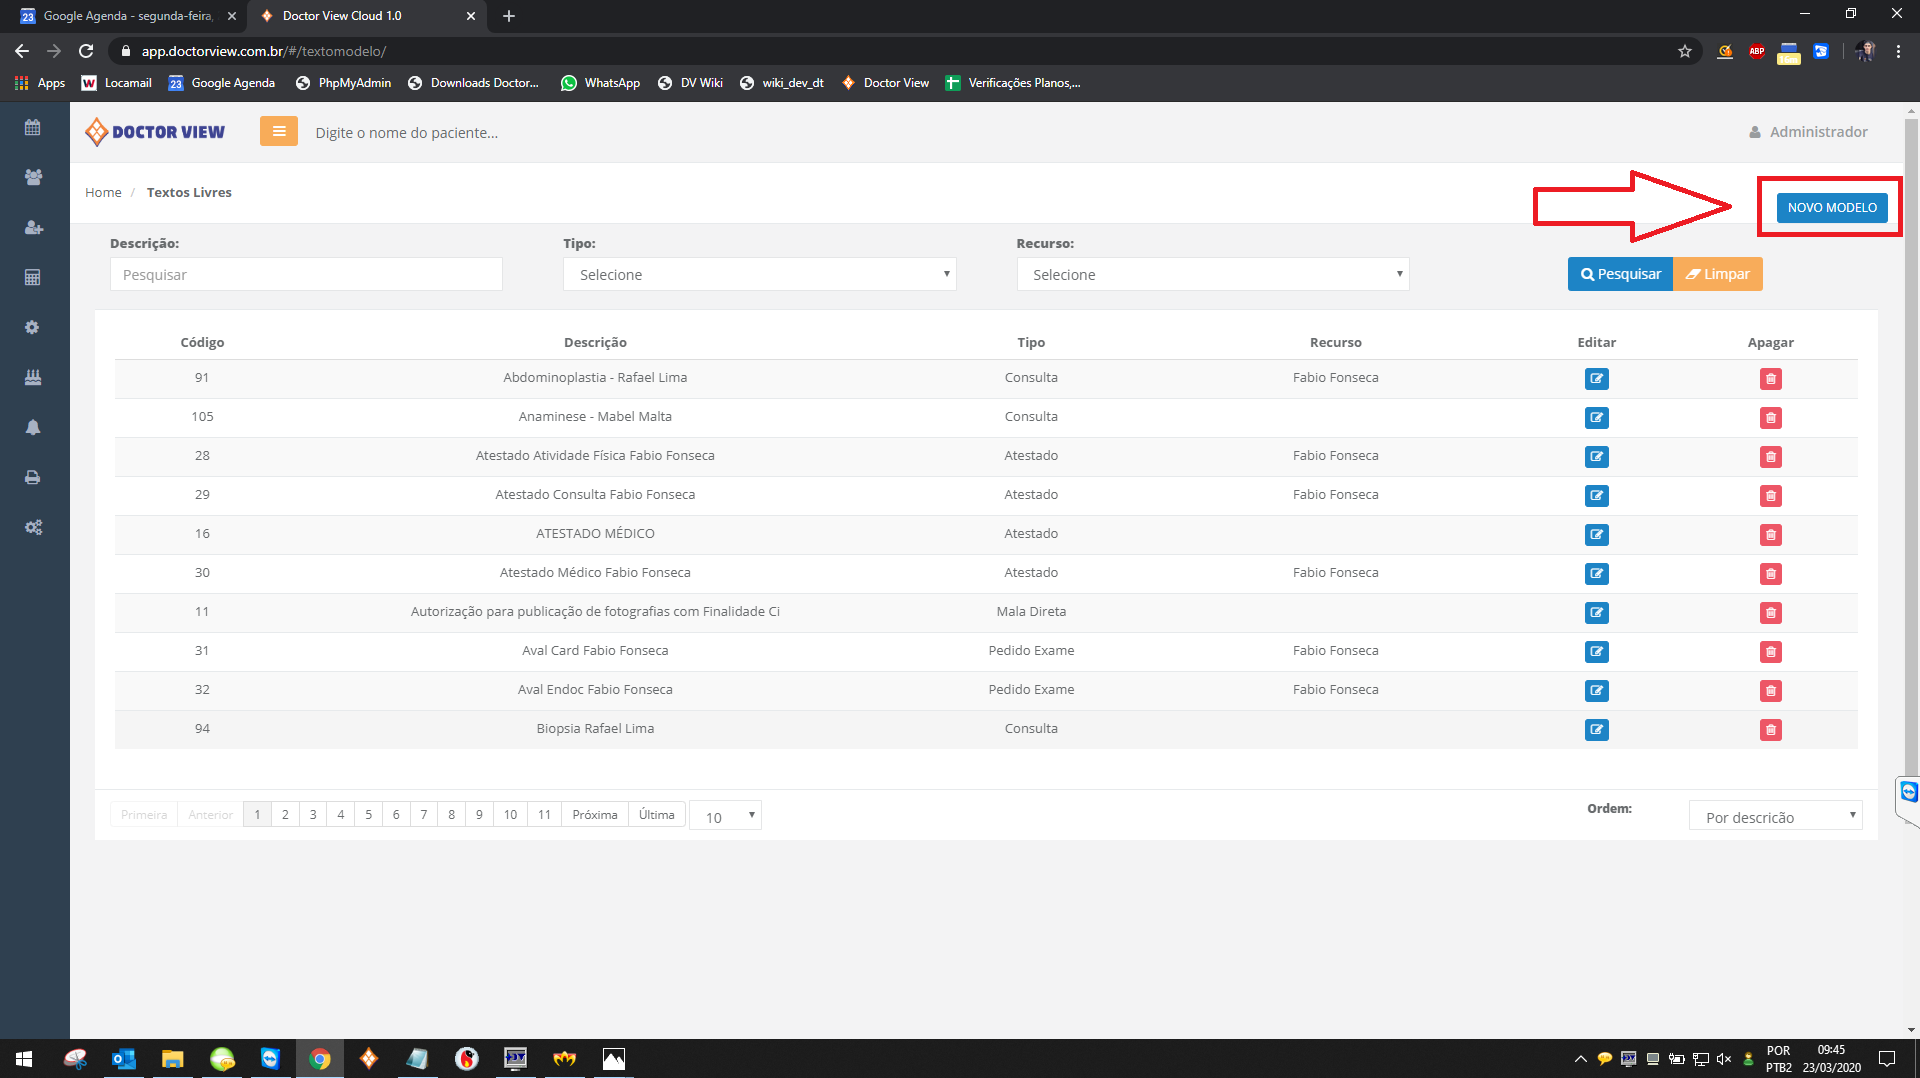Screen dimensions: 1920x1078
Task: Go to page 5 in pagination
Action: (368, 815)
